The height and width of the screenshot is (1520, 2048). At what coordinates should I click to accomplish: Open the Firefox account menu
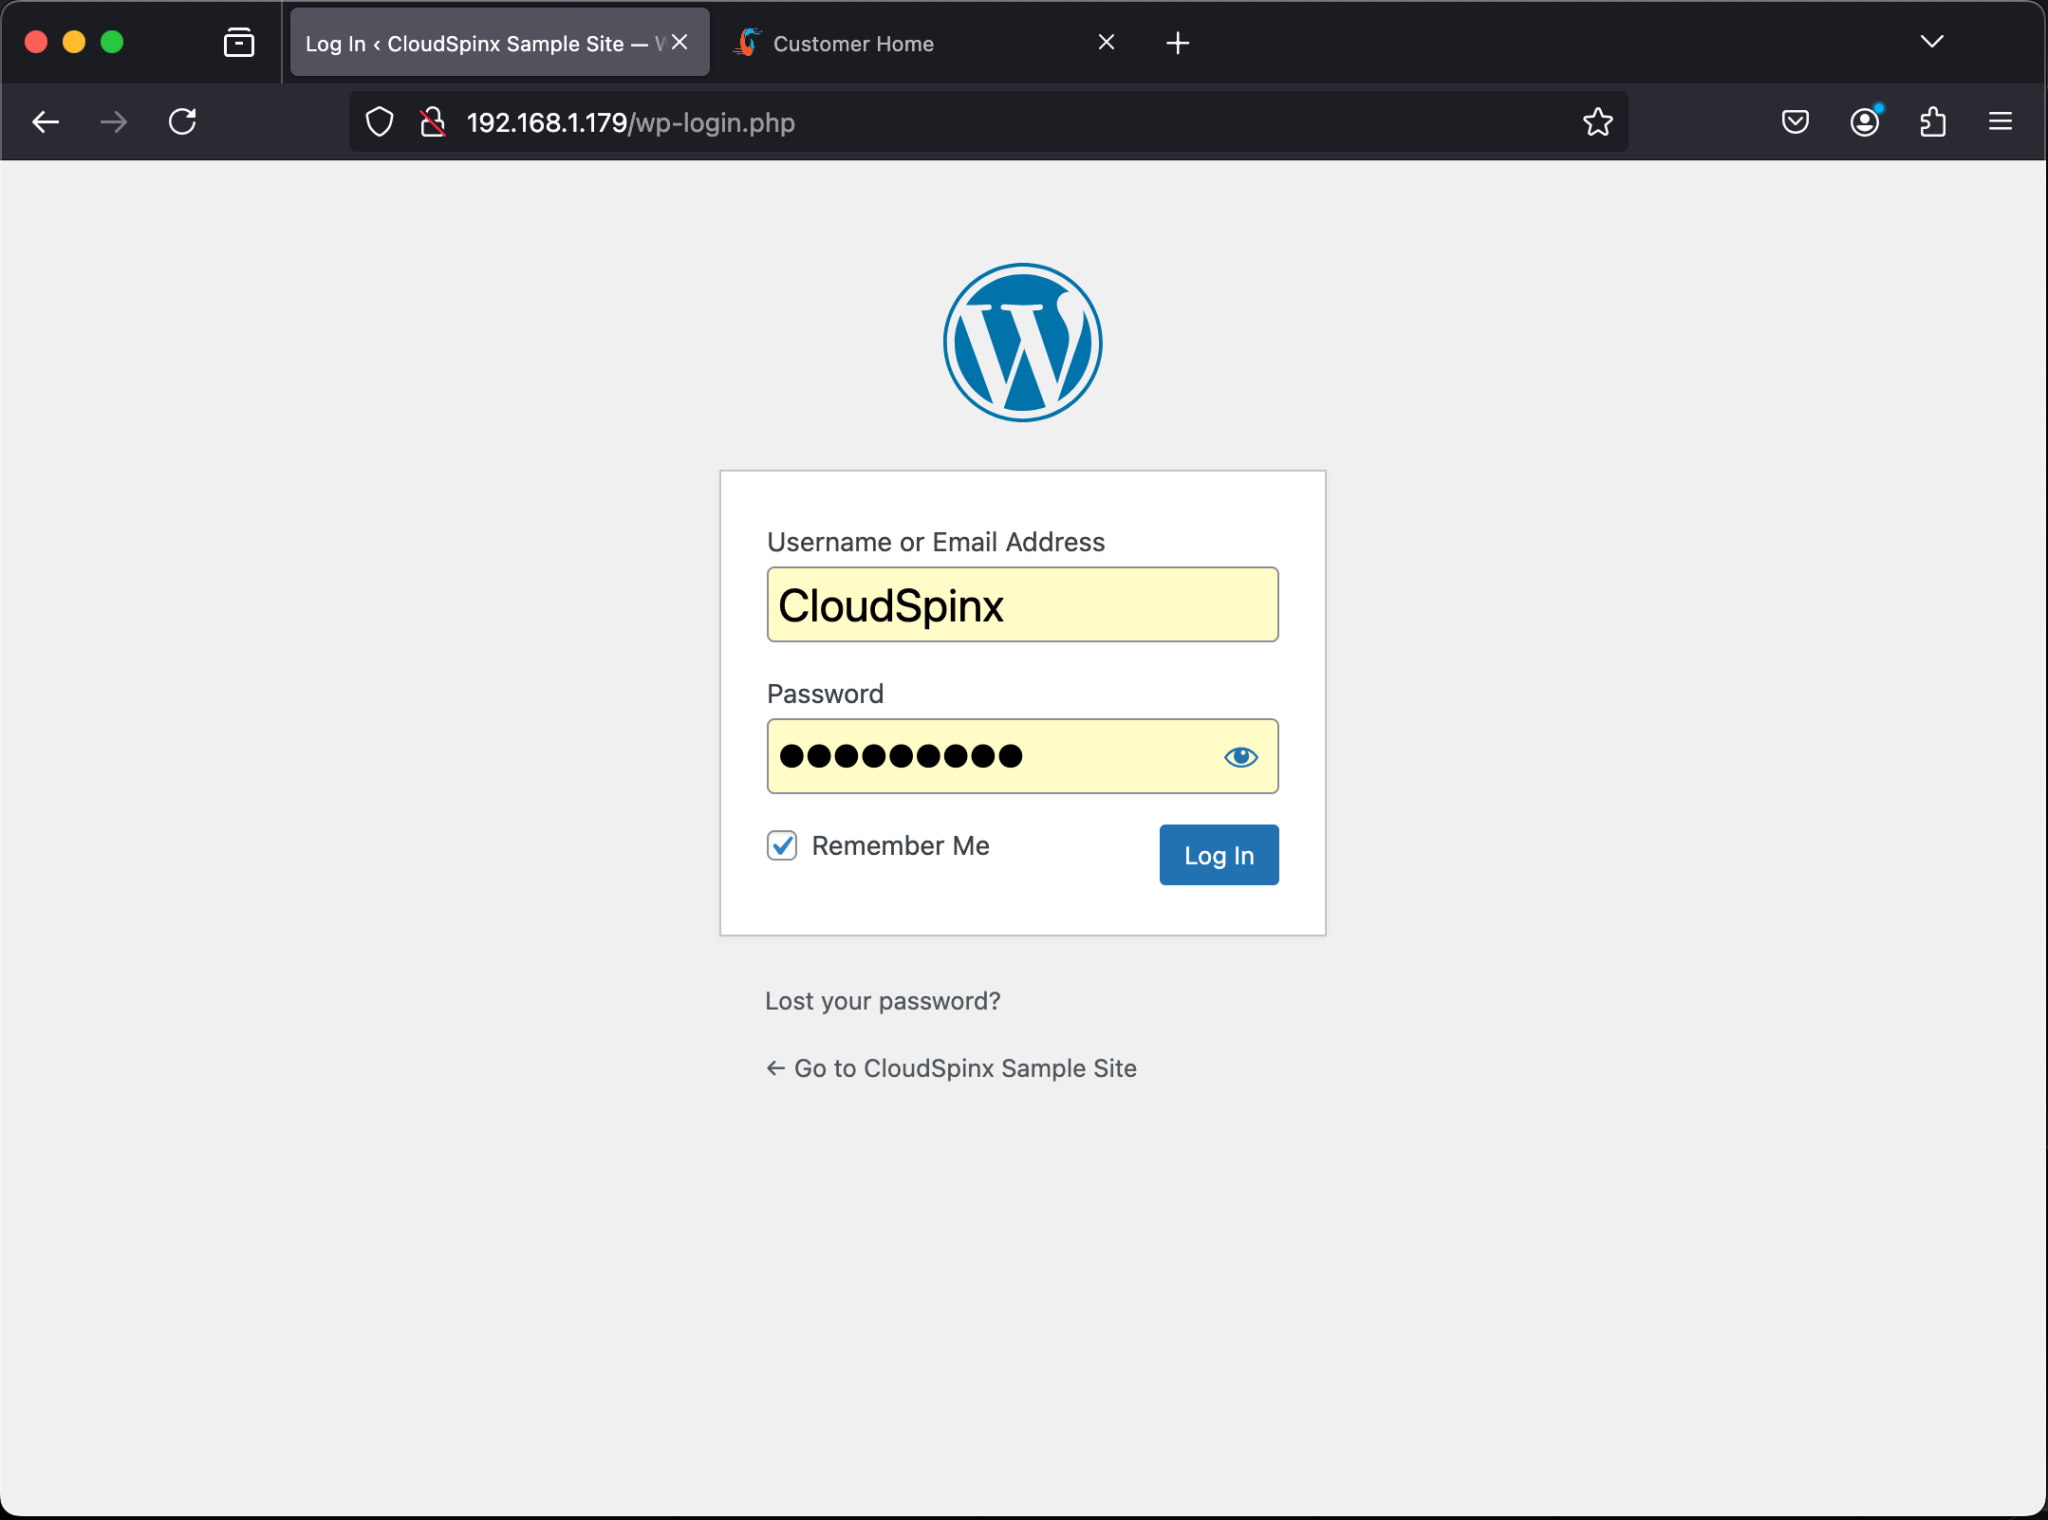(x=1864, y=121)
